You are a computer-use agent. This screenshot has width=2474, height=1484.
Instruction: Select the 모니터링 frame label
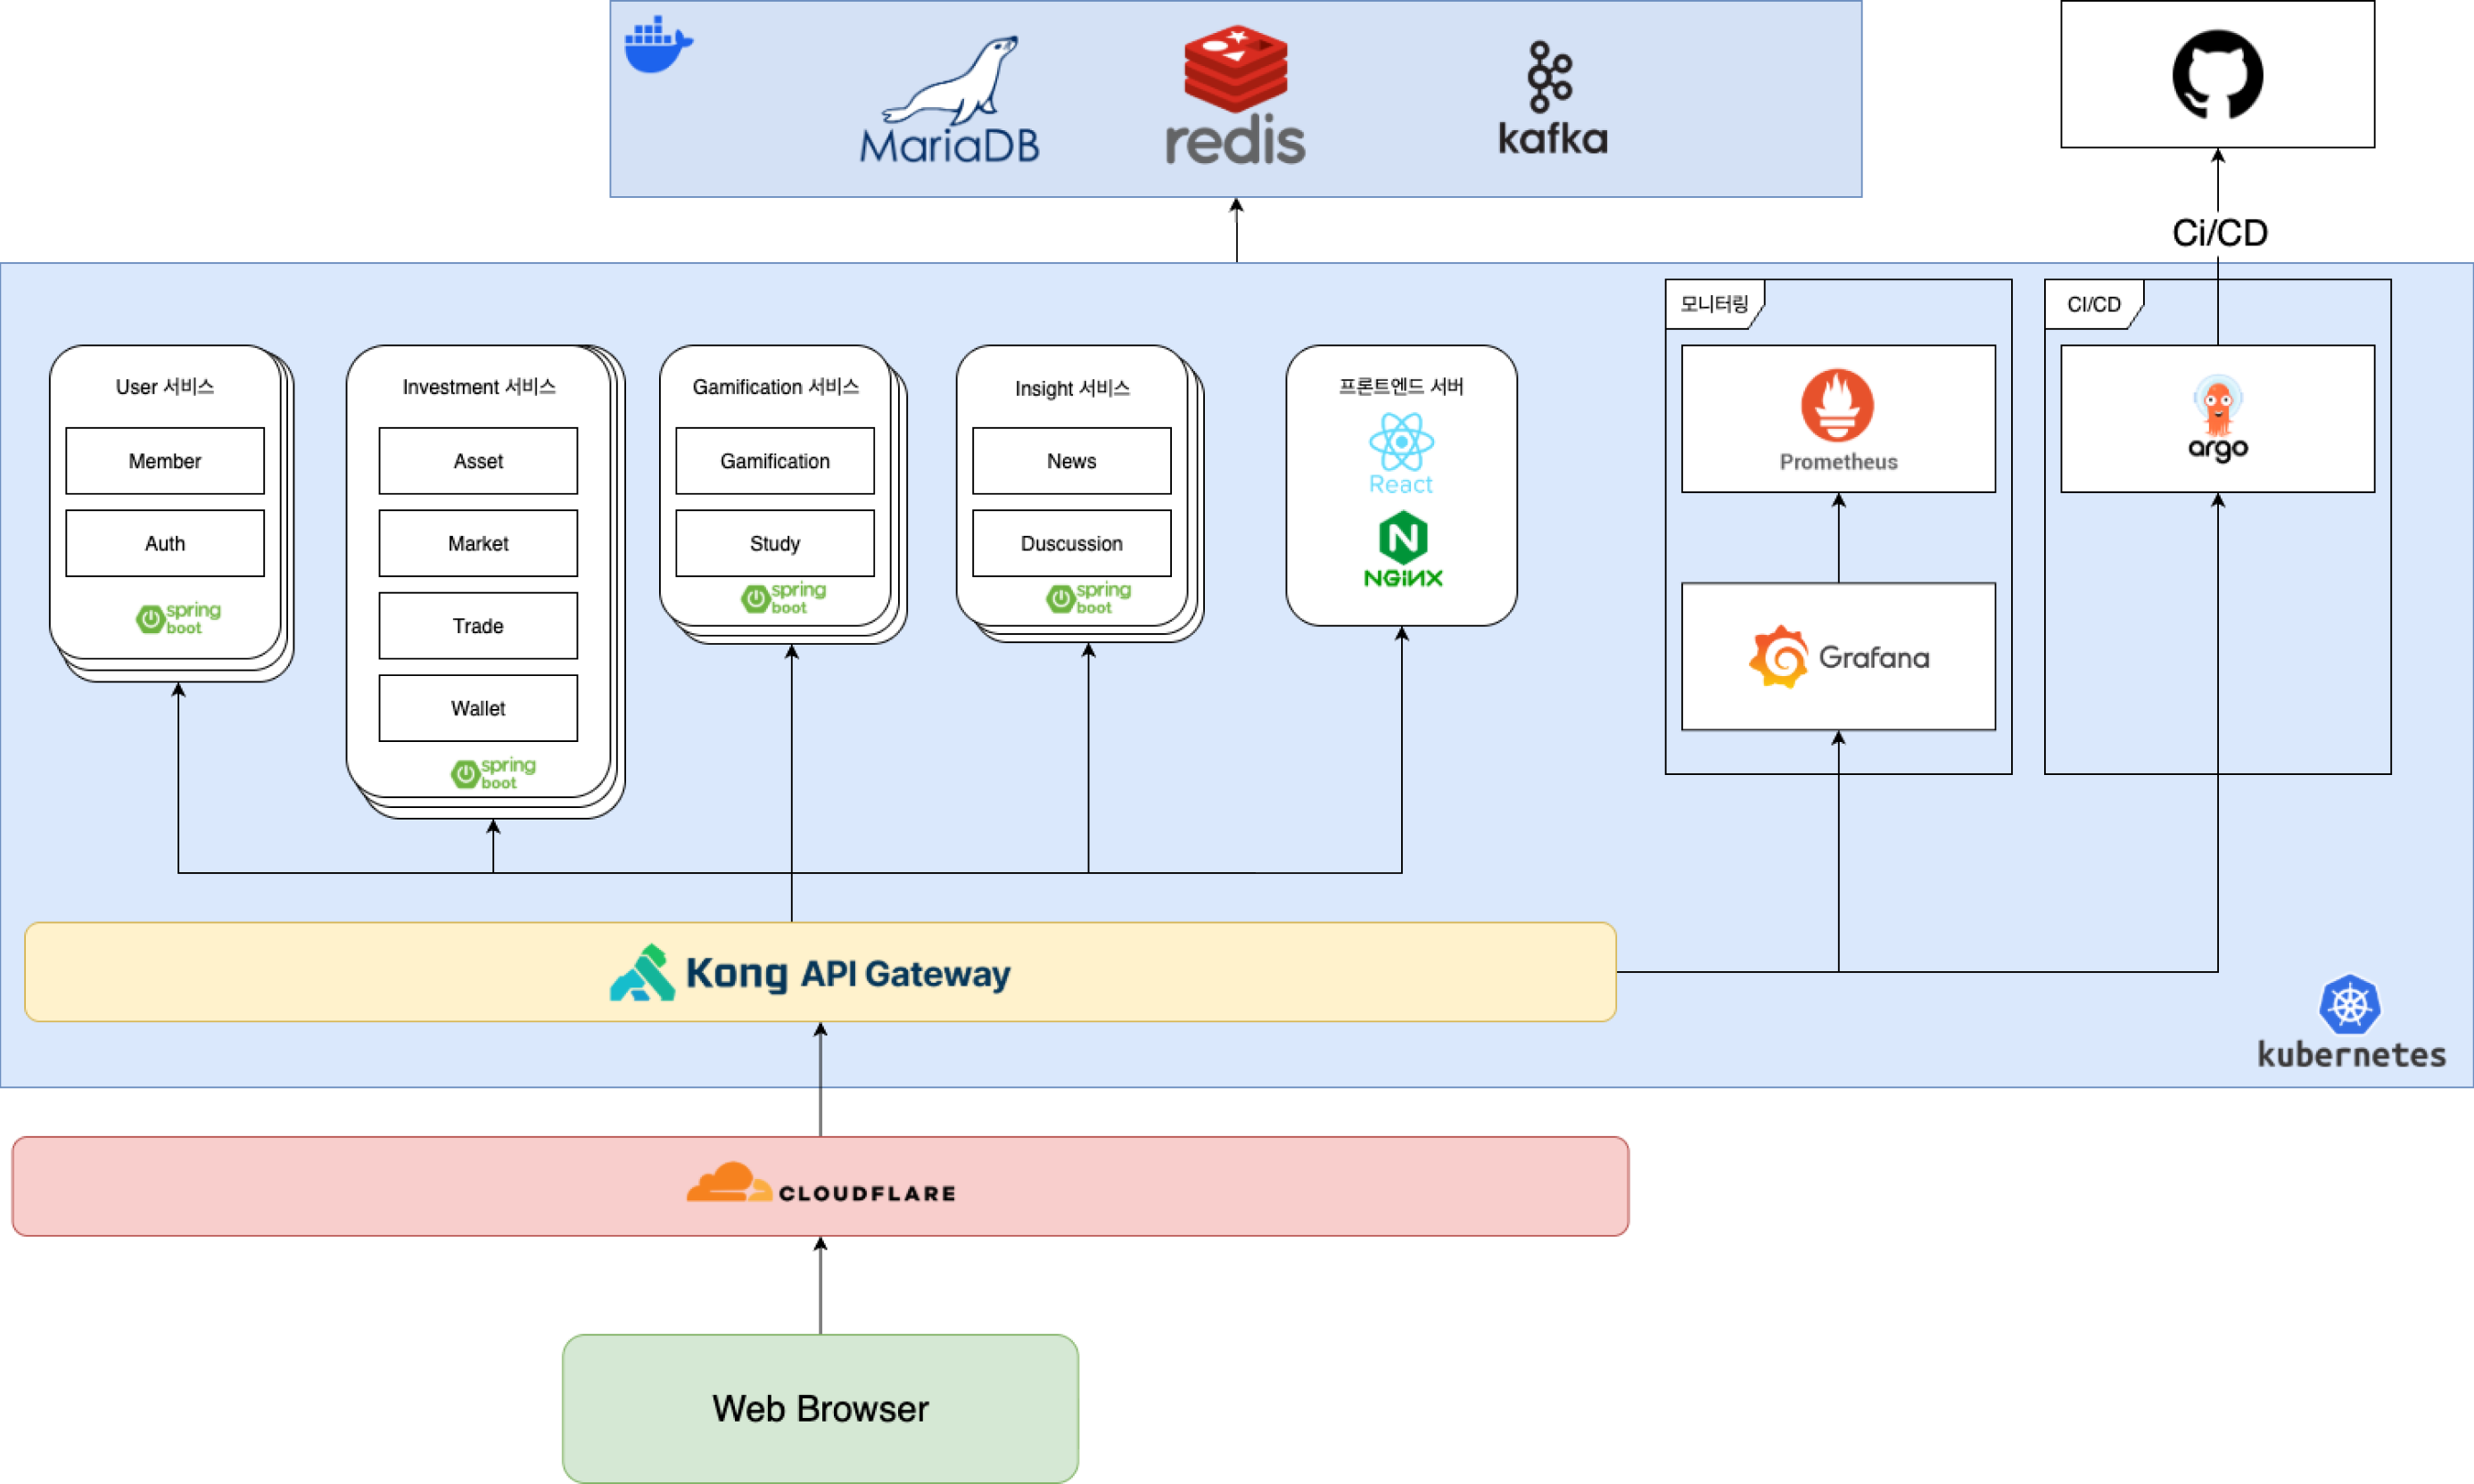[1713, 304]
